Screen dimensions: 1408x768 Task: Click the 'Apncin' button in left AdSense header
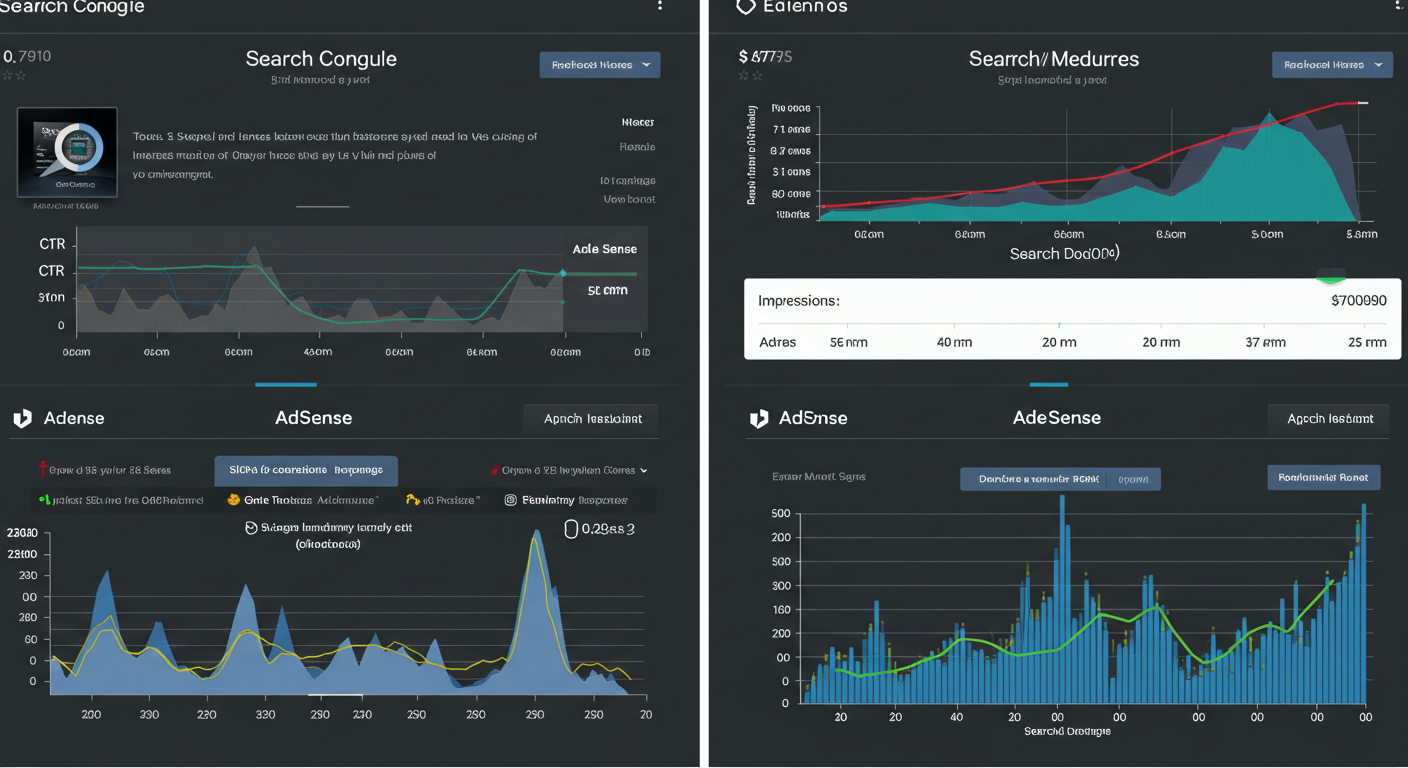pos(591,418)
